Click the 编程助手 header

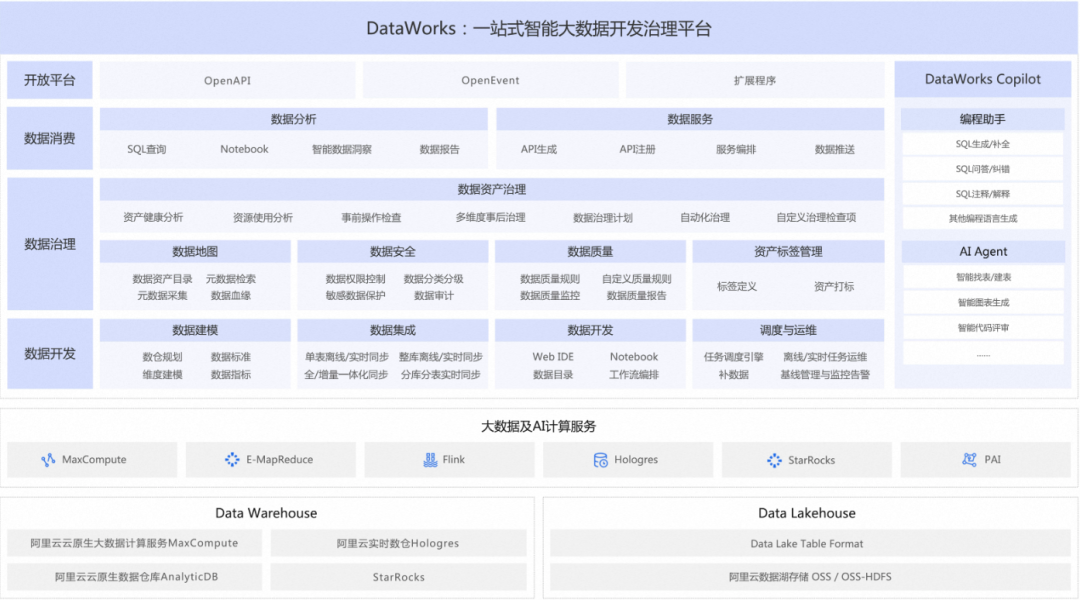click(982, 119)
